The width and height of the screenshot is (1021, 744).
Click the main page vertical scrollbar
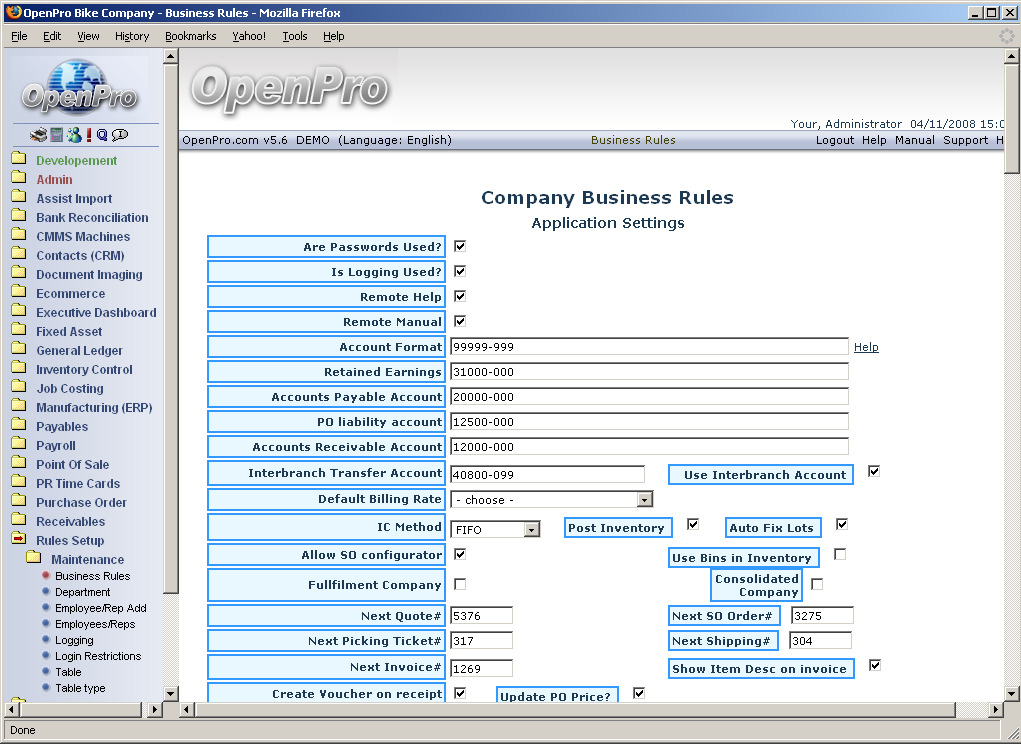(1011, 400)
